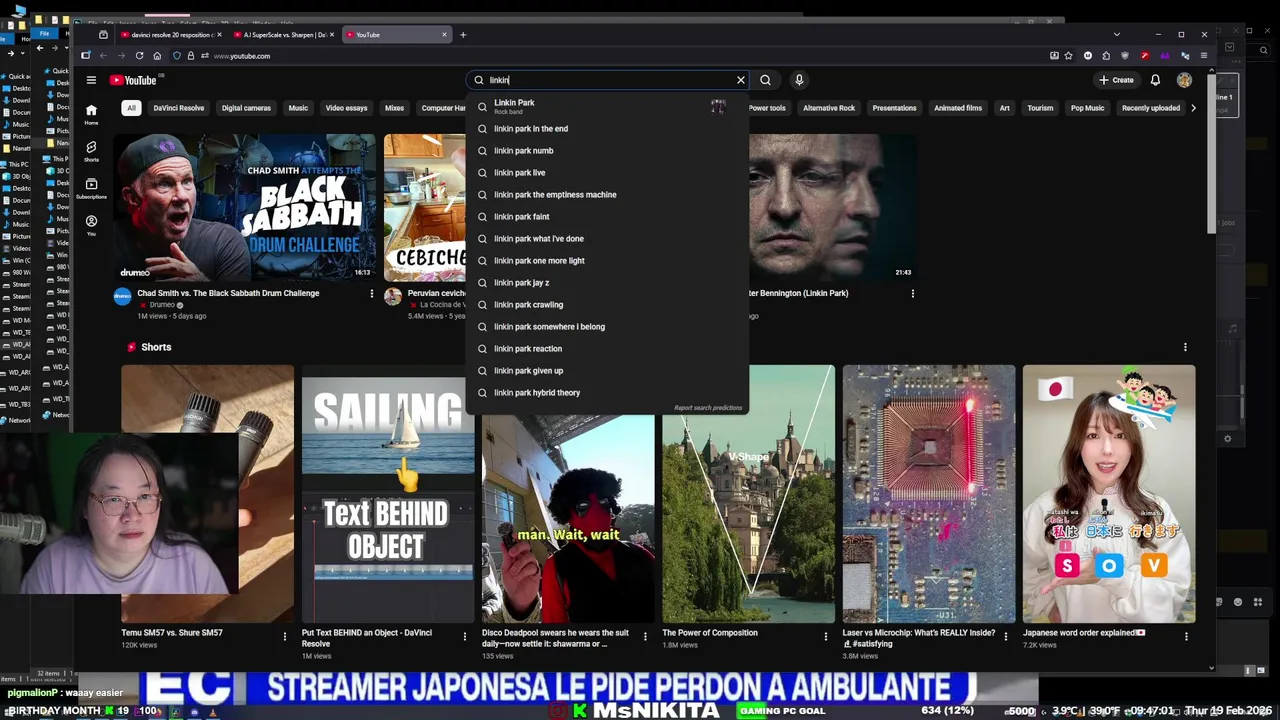1280x720 pixels.
Task: Open options for Chester Bennington video
Action: 912,294
